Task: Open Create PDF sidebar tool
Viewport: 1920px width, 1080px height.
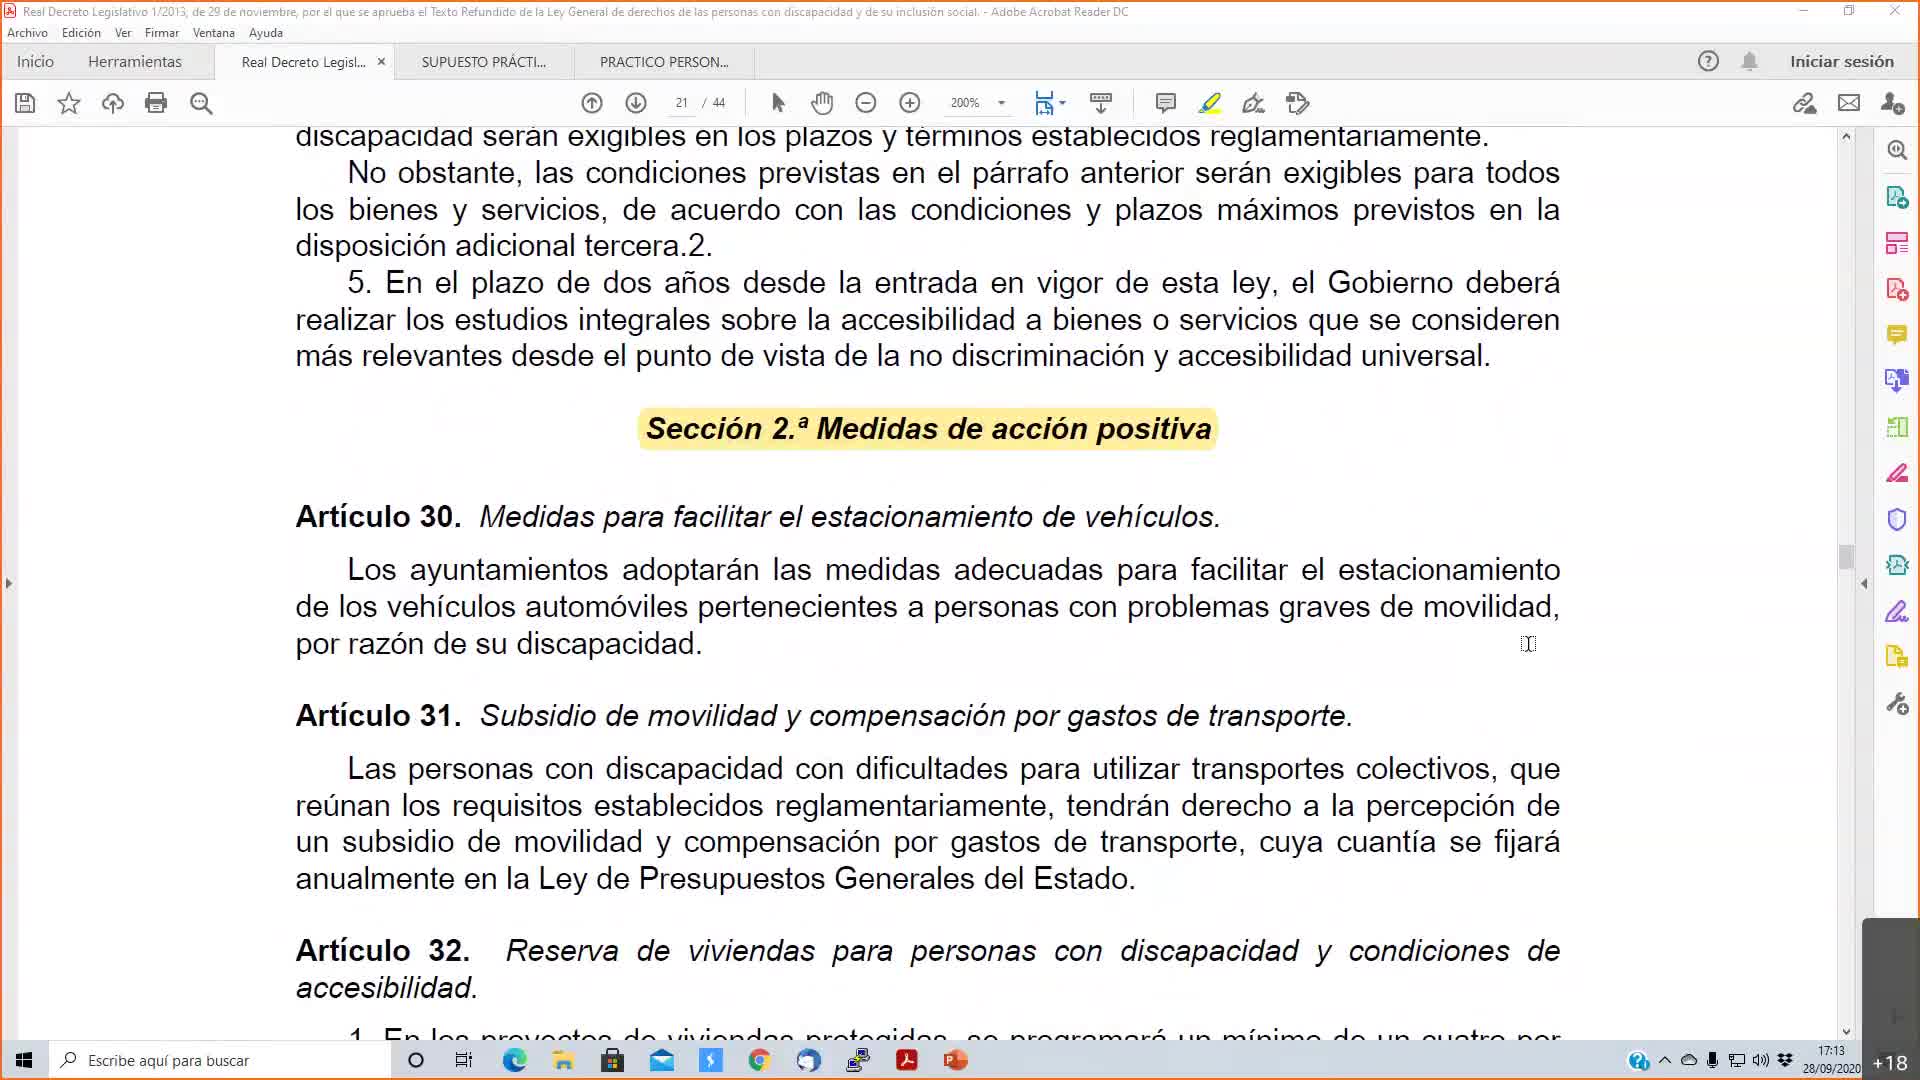Action: click(1897, 290)
